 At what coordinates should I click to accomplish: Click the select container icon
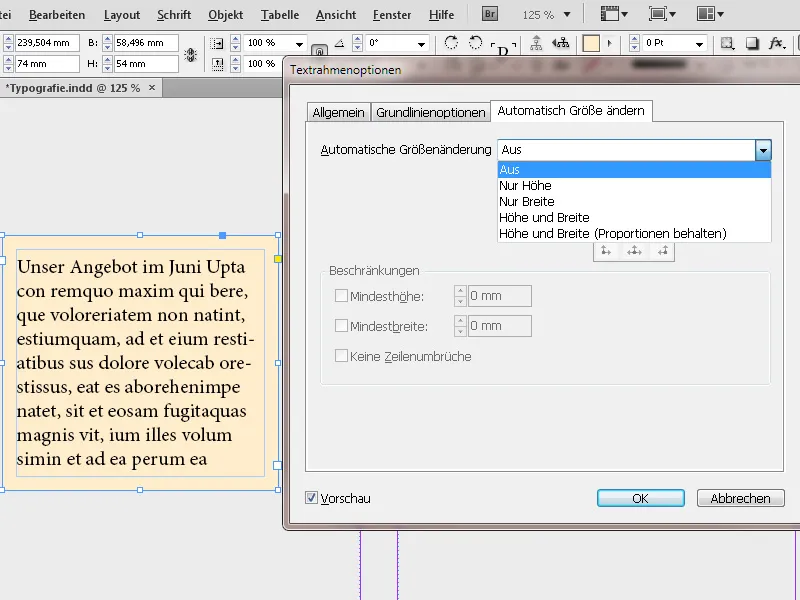536,43
